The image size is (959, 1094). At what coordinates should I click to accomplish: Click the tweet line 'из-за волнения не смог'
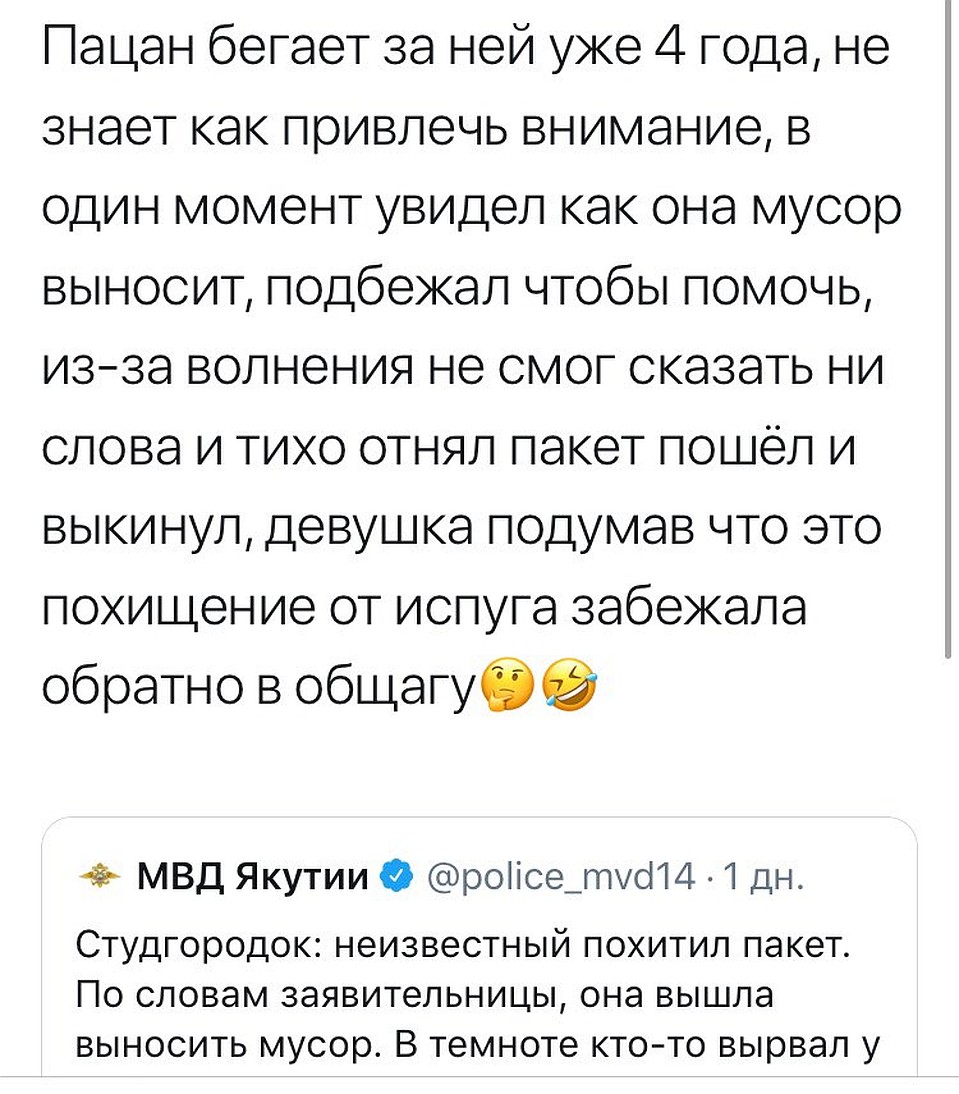(463, 368)
